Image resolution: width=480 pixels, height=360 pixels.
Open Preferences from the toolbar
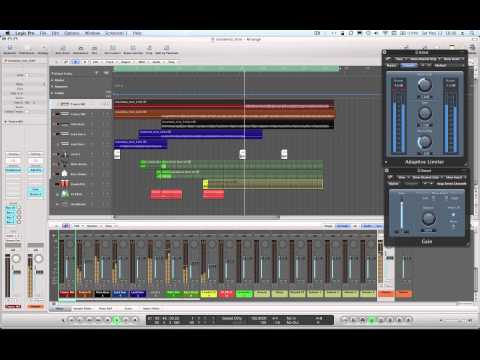point(26,49)
